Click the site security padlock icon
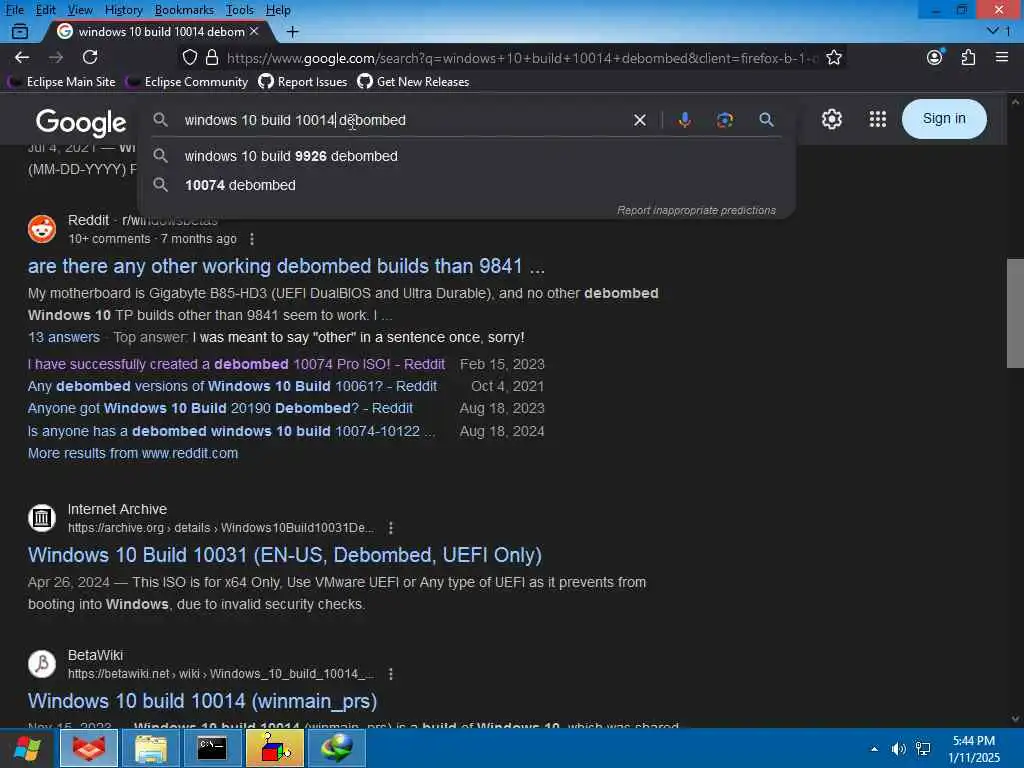The width and height of the screenshot is (1024, 768). 212,57
